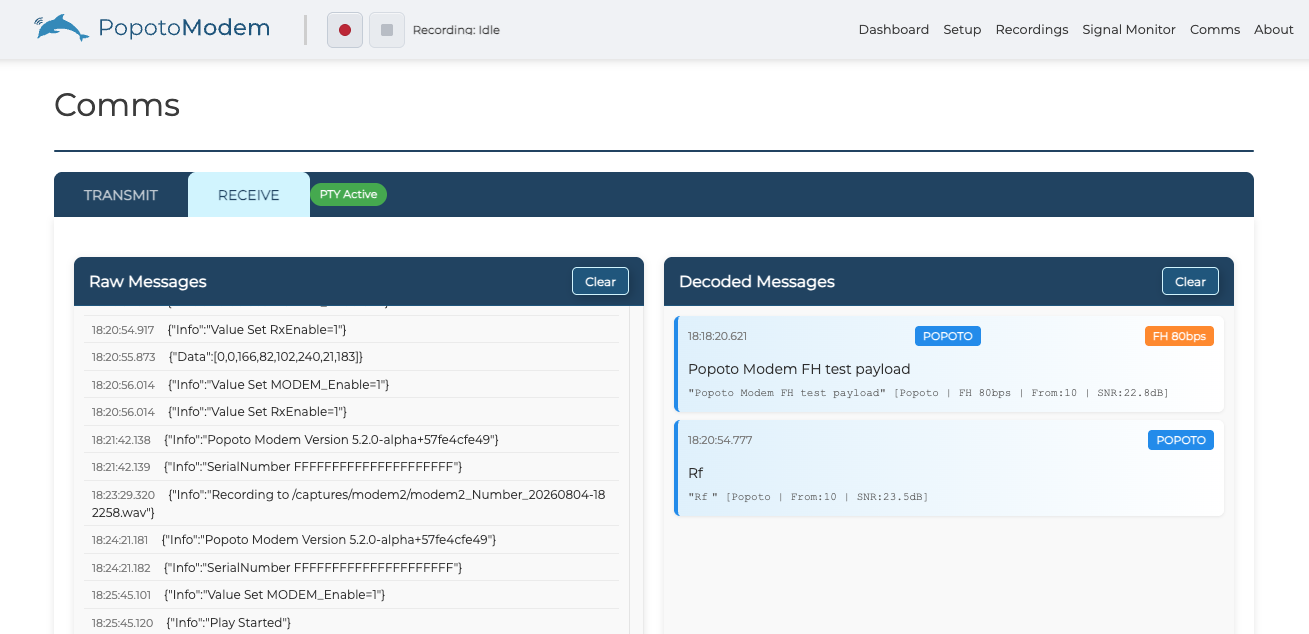Click the 18:18:20.621 decoded timestamp
Image resolution: width=1309 pixels, height=634 pixels.
click(717, 336)
